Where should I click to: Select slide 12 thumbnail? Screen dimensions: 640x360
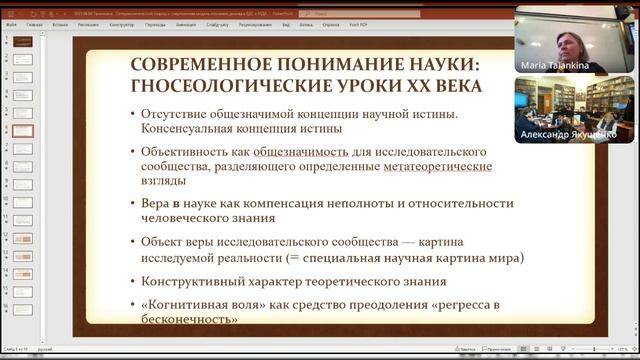coord(22,238)
